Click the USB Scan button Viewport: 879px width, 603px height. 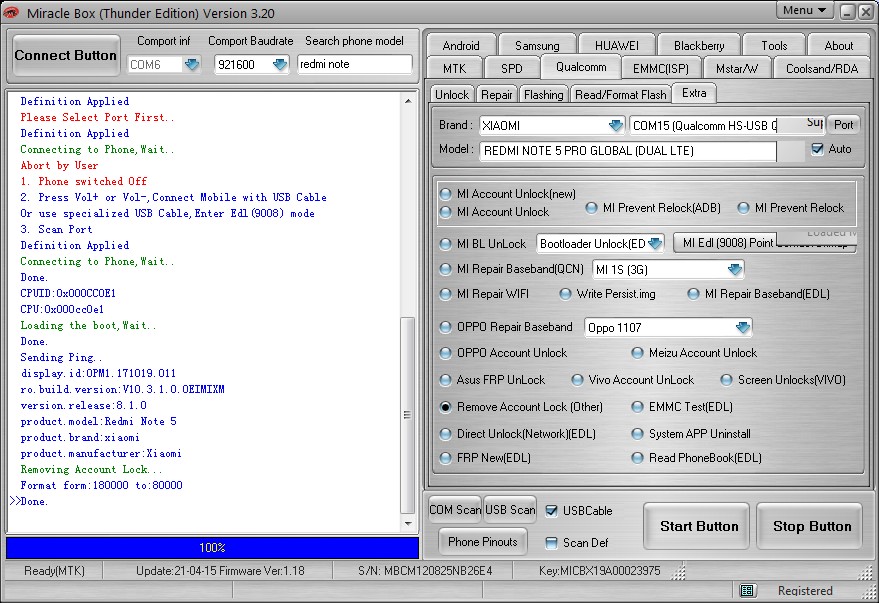pyautogui.click(x=510, y=509)
